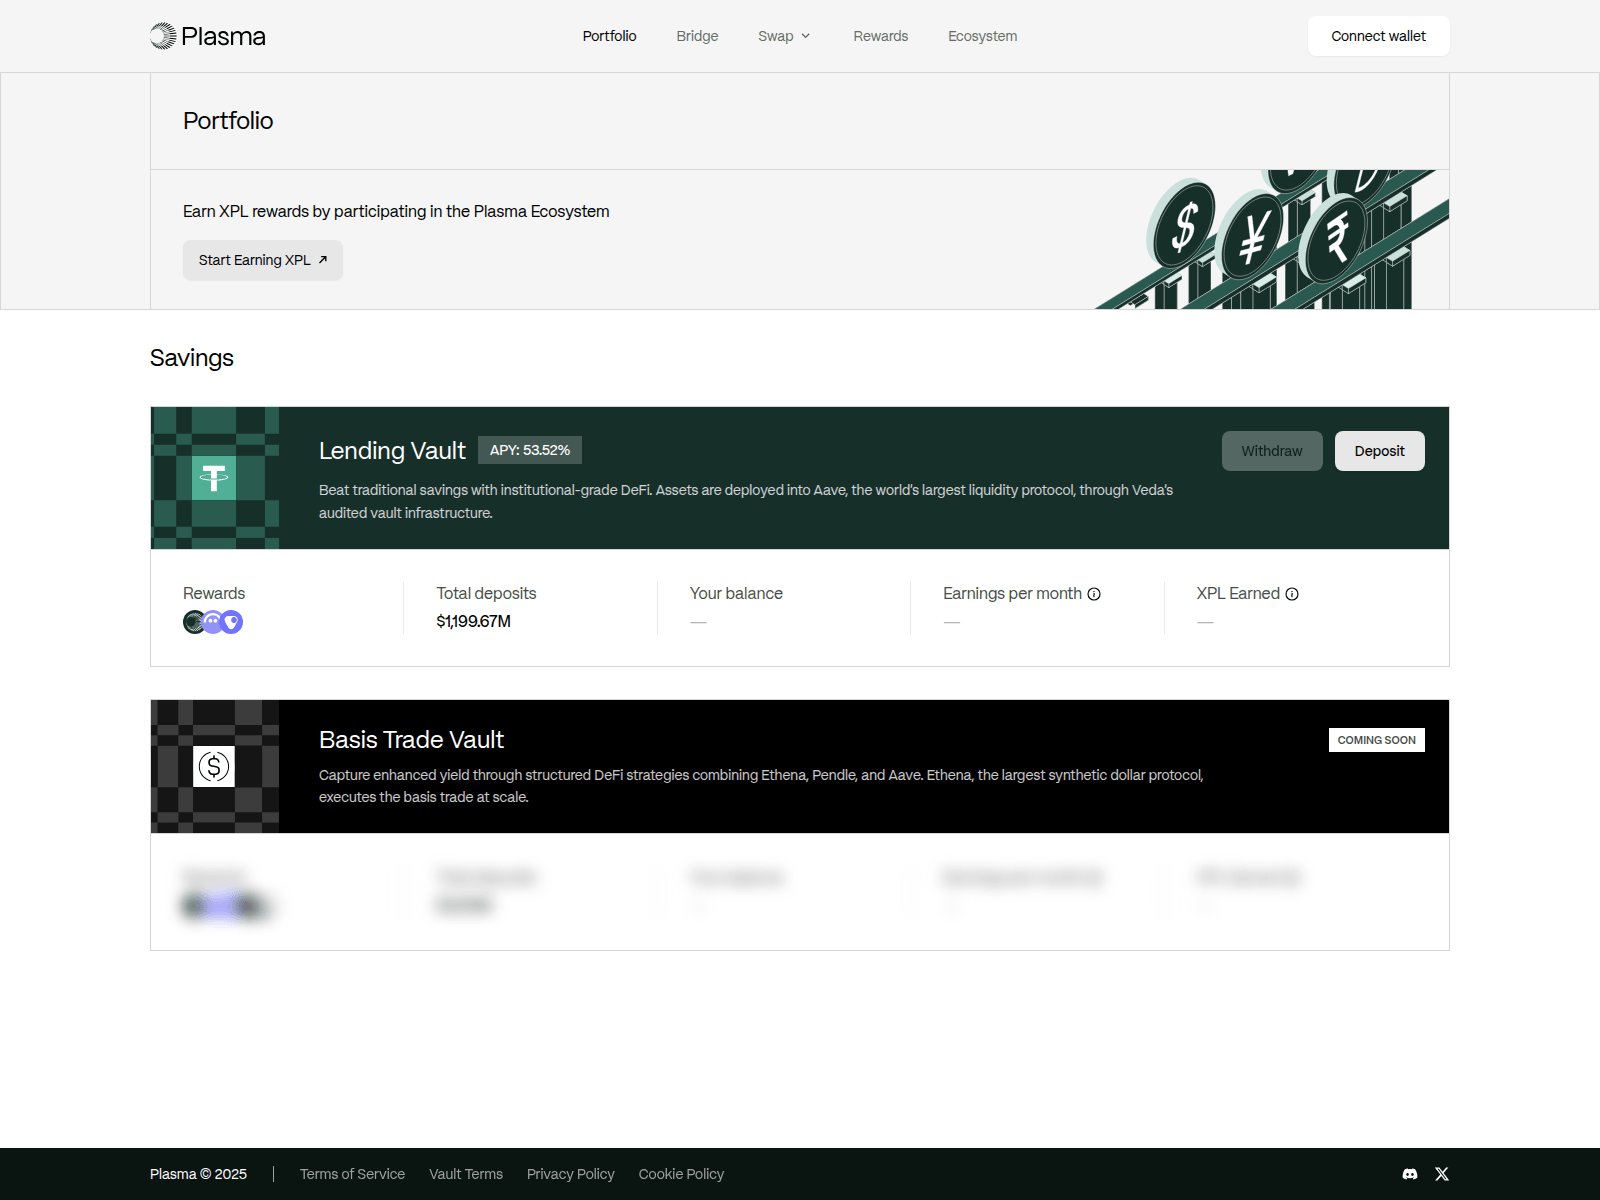Click the Earnings per month info icon
Image resolution: width=1600 pixels, height=1200 pixels.
click(x=1094, y=594)
